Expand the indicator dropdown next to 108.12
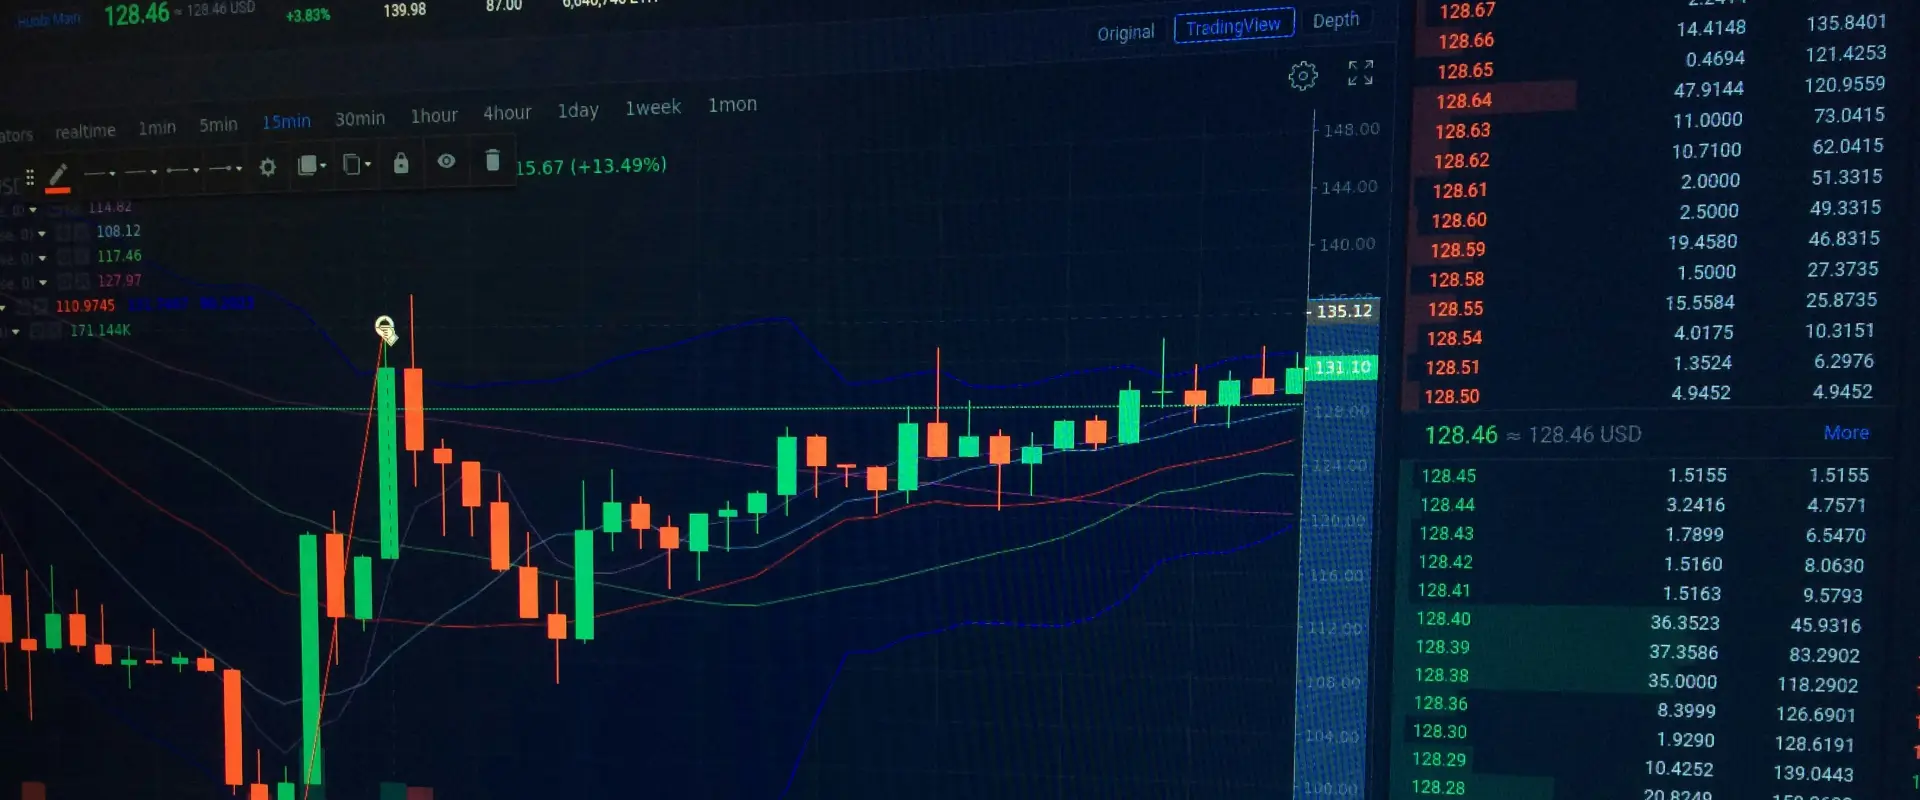Screen dimensions: 1920x800 point(42,234)
